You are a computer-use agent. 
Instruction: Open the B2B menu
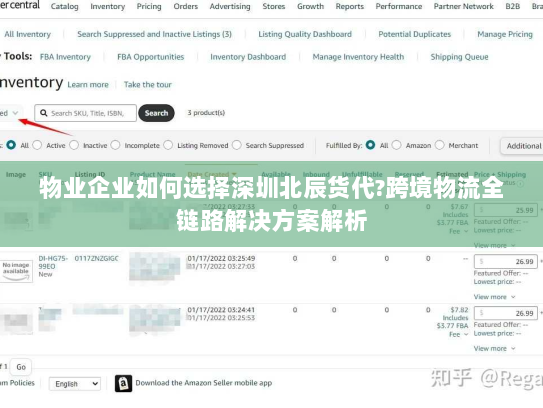coord(513,6)
